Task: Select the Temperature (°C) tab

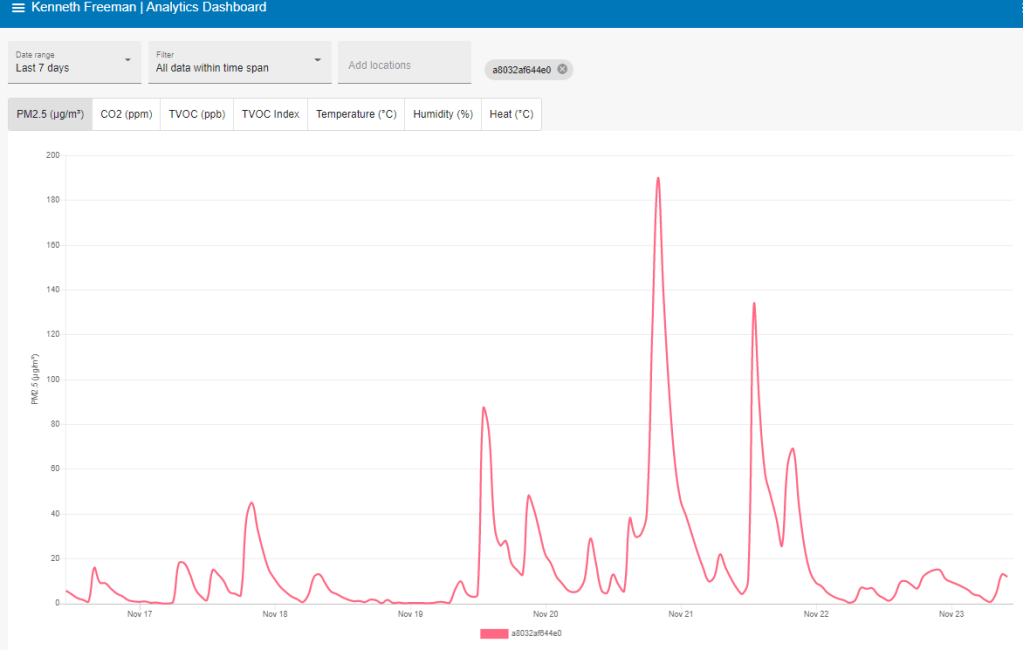Action: click(356, 114)
